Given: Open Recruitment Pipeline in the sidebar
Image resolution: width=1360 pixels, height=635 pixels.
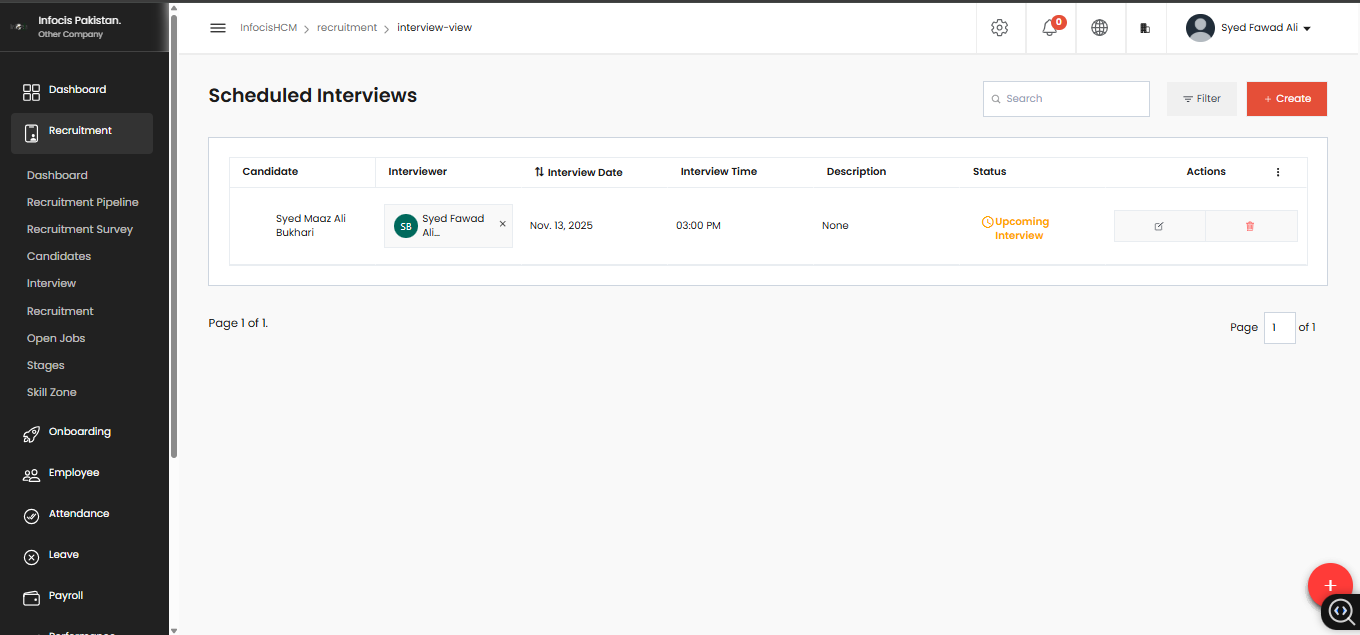Looking at the screenshot, I should 83,202.
